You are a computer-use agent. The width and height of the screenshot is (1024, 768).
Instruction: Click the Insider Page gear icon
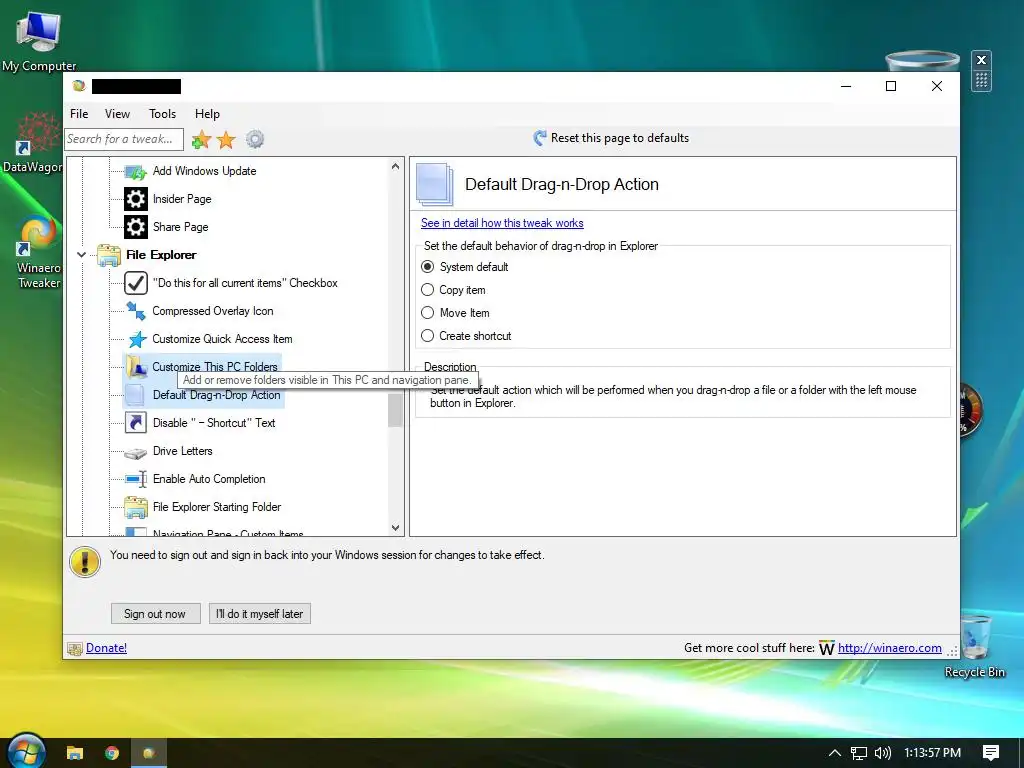click(136, 199)
